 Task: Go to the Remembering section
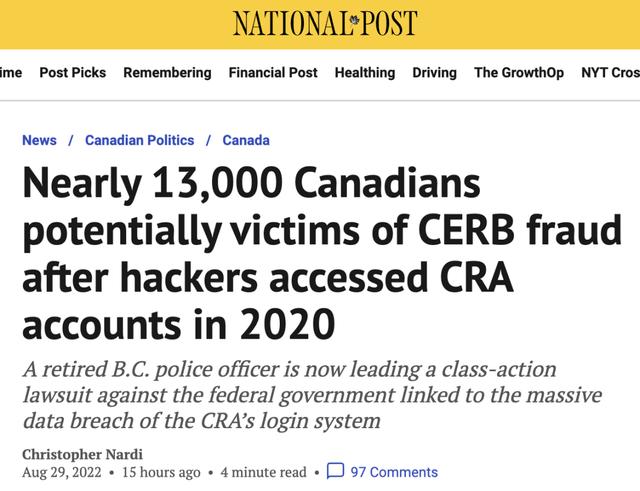point(167,72)
